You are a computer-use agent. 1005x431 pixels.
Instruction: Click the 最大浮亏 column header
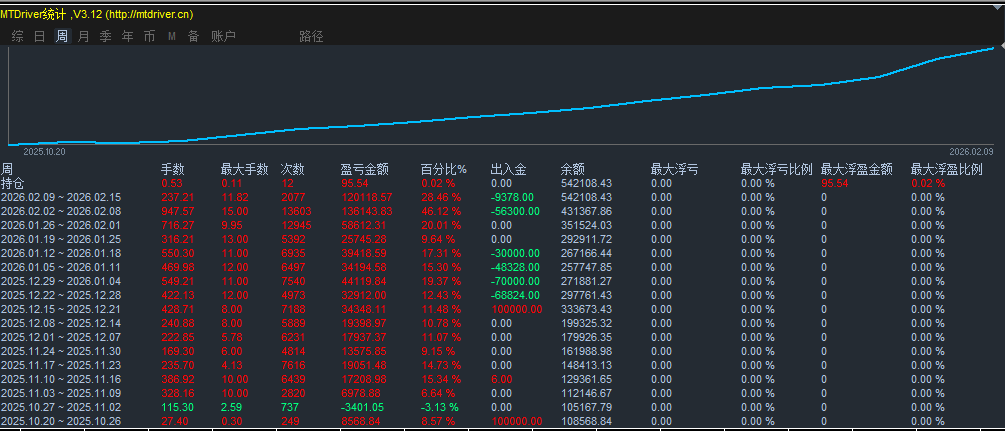click(x=675, y=169)
